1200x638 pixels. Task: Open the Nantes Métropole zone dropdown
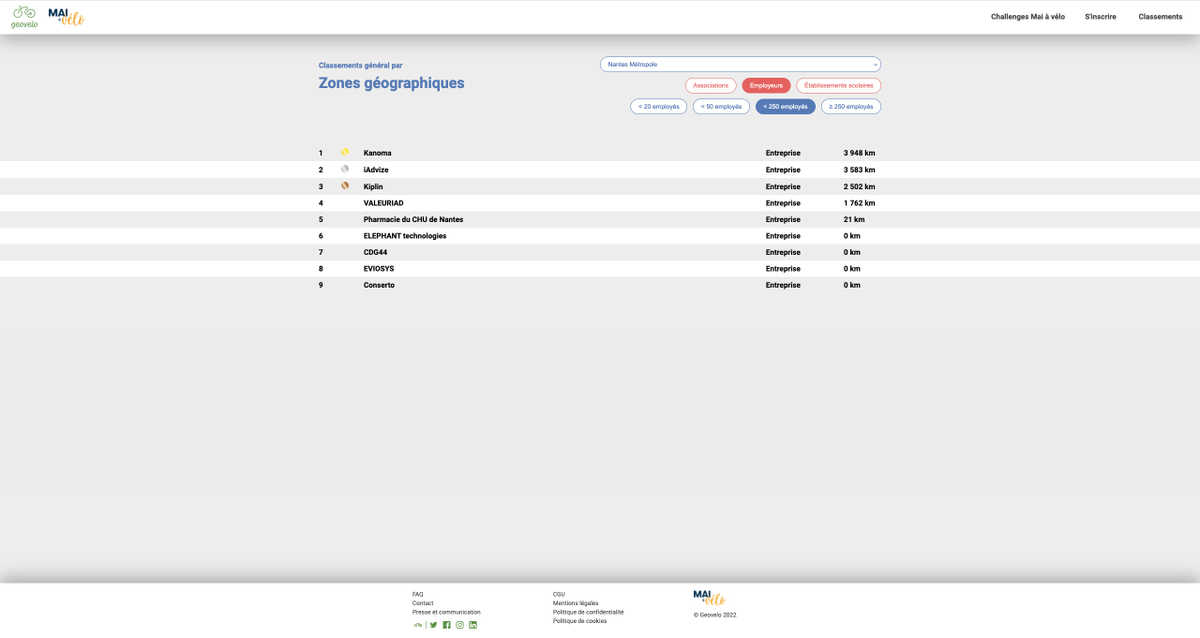point(740,64)
